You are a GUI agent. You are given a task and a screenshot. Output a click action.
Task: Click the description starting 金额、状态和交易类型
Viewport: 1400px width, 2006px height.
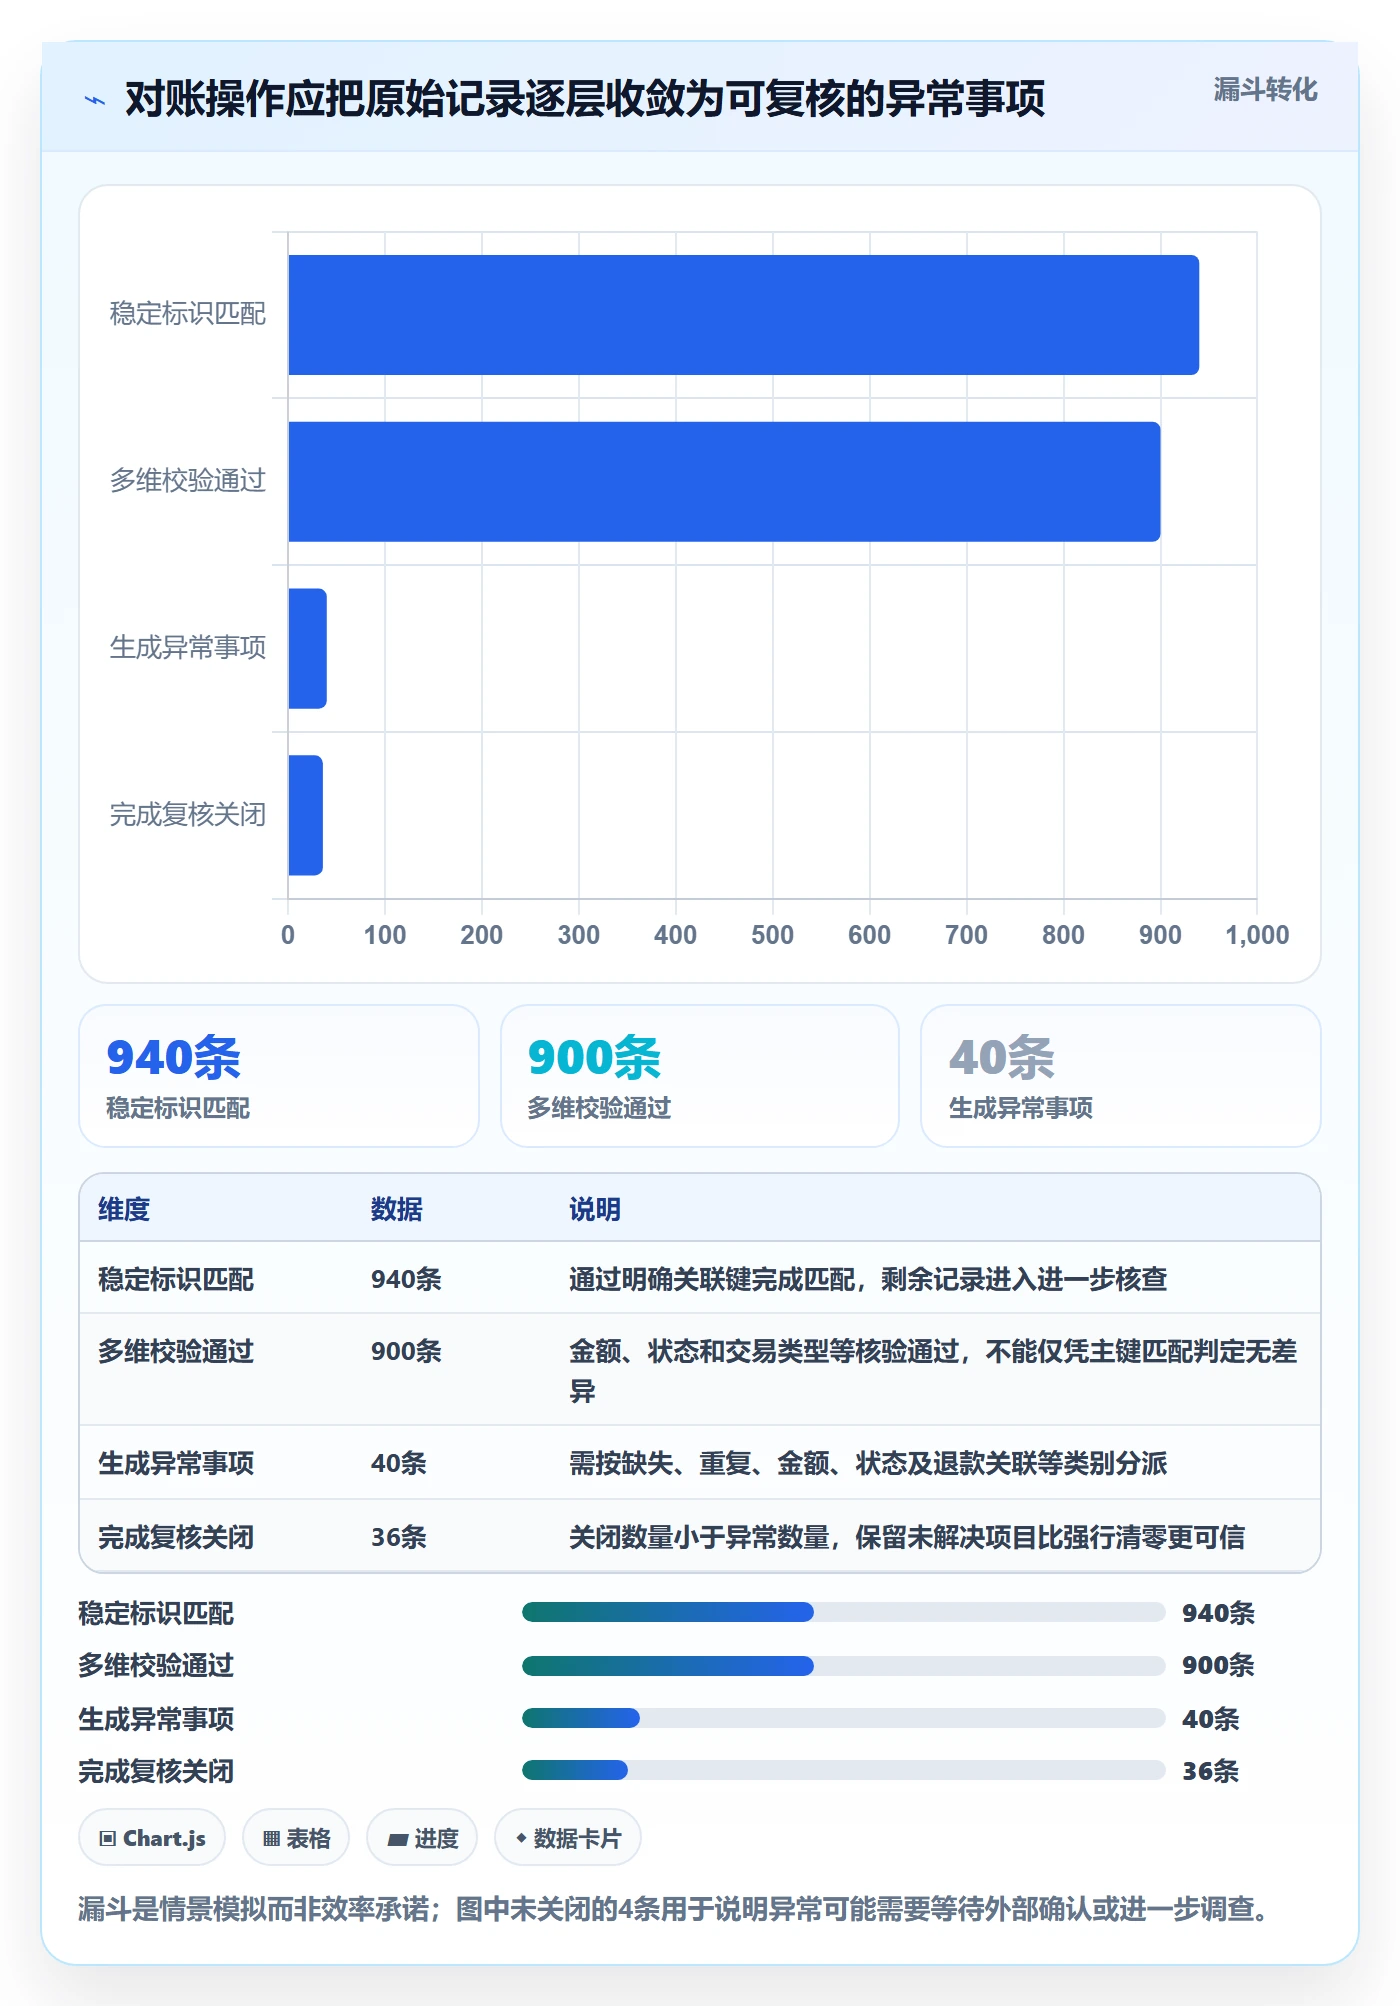(933, 1370)
